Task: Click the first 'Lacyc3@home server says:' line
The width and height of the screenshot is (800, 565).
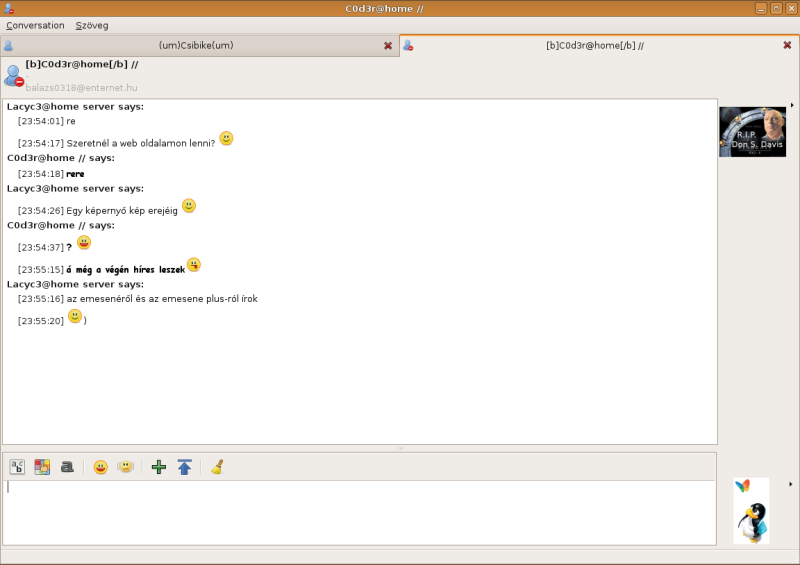Action: (76, 107)
